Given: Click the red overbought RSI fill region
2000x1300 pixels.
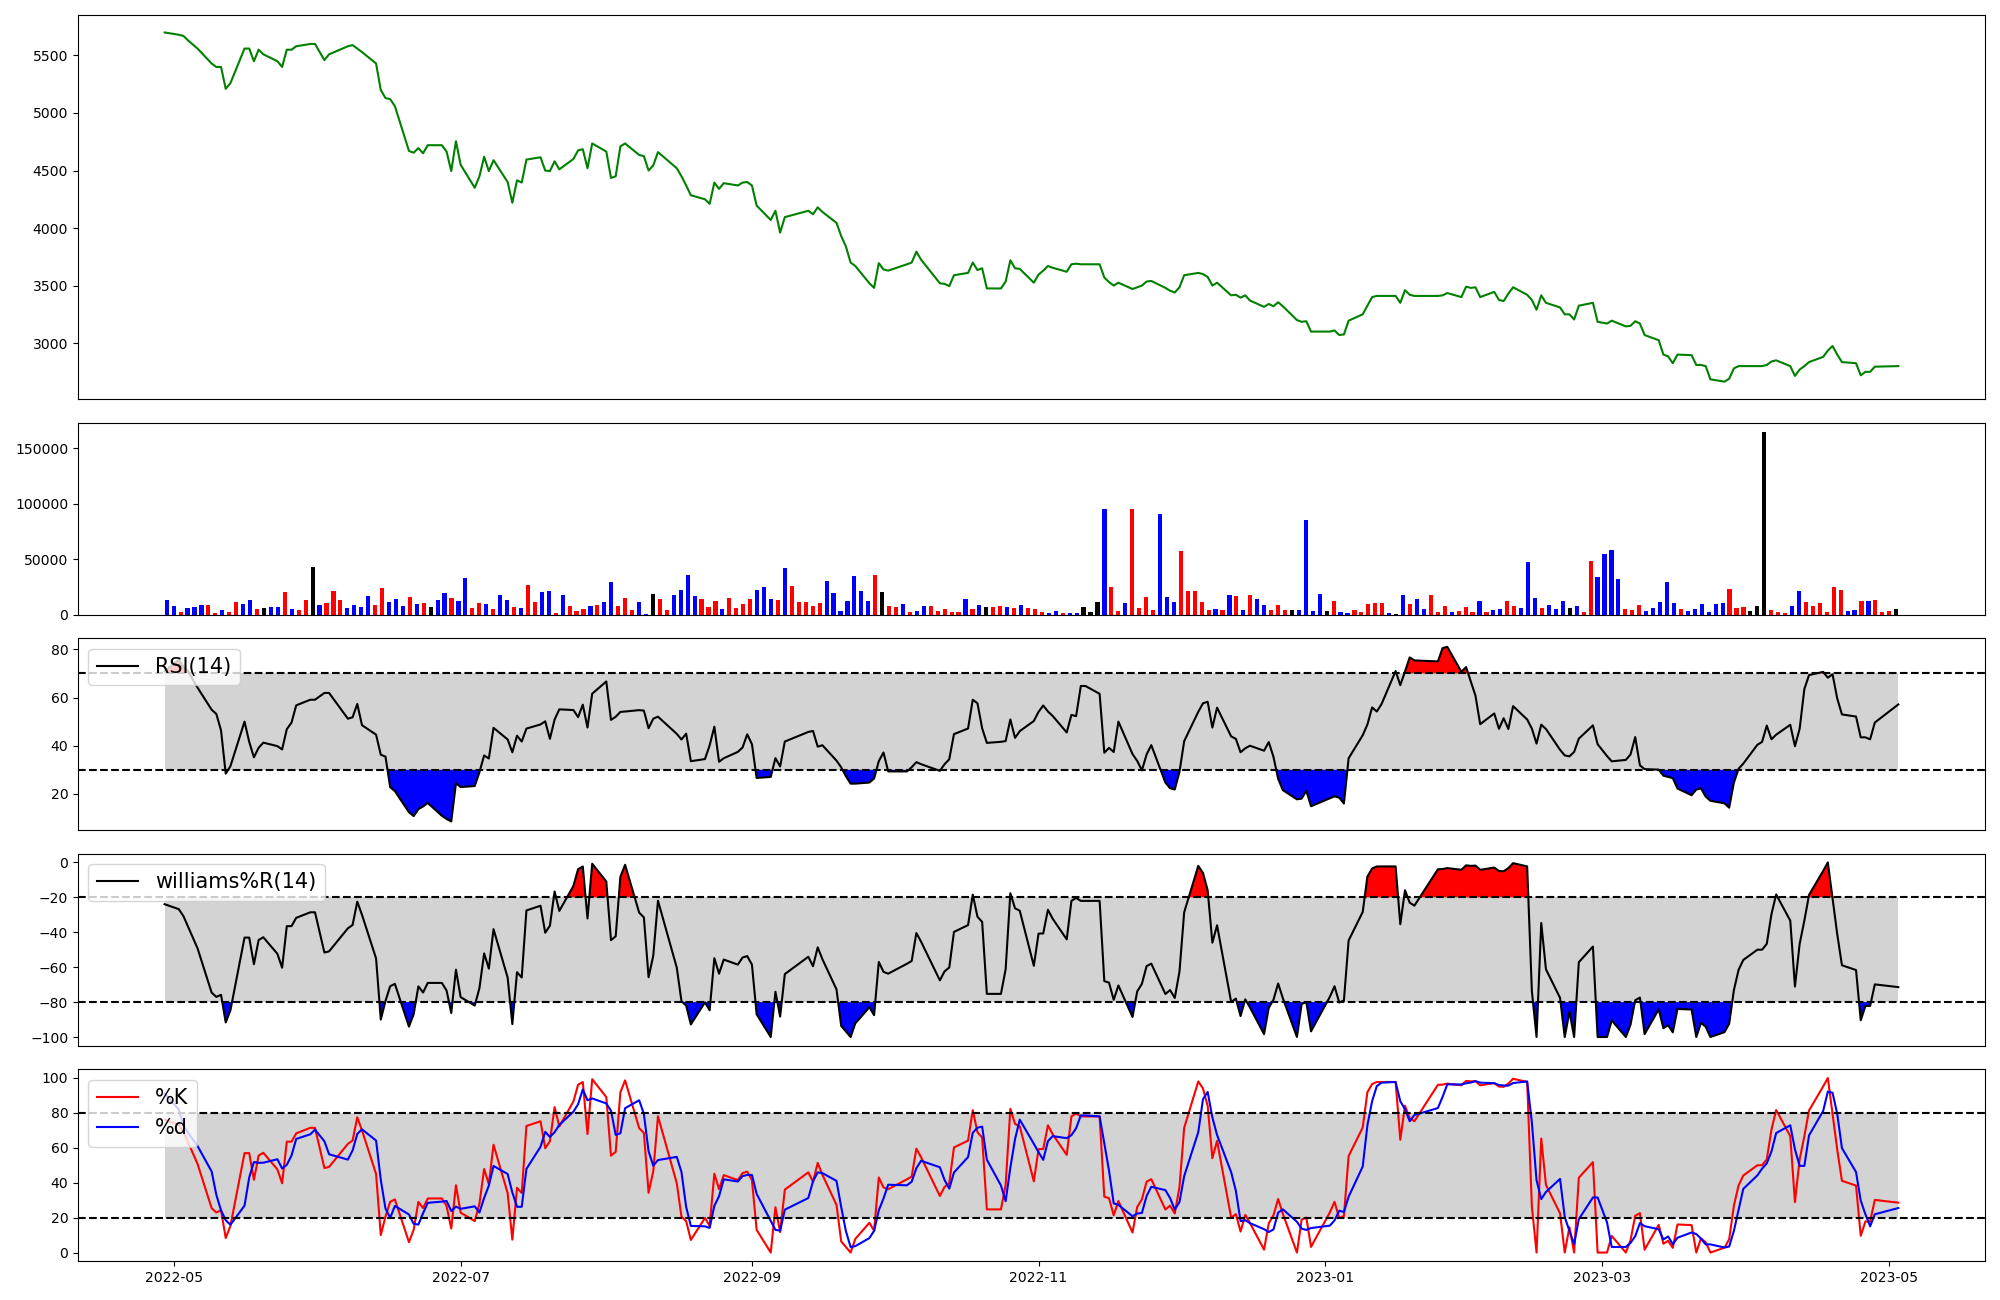Looking at the screenshot, I should point(1435,665).
